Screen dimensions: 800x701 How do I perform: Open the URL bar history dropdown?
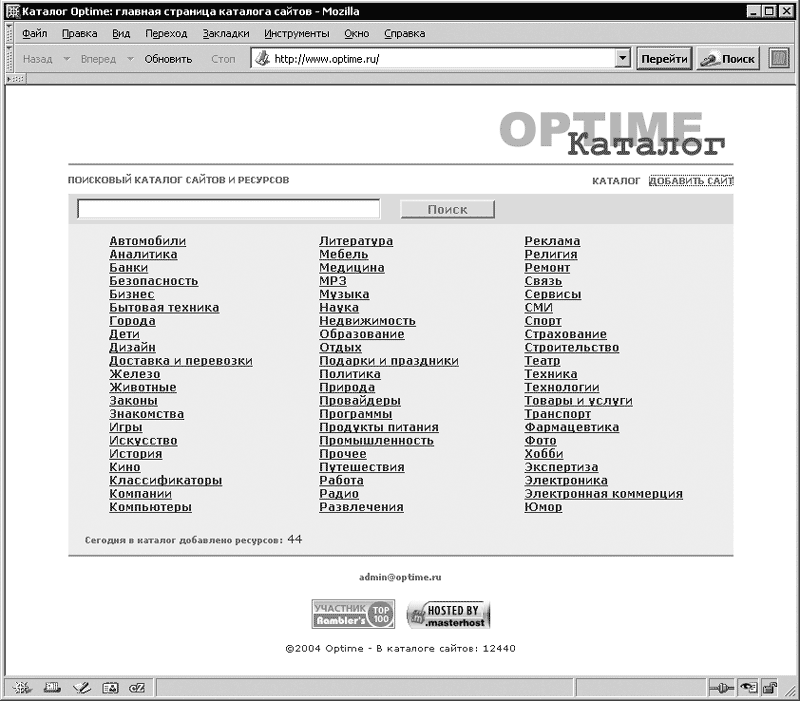point(622,58)
